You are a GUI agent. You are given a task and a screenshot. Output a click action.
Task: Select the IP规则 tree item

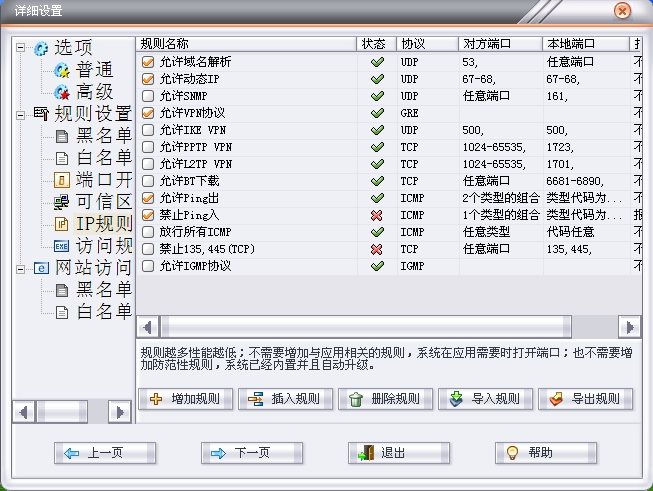coord(104,224)
